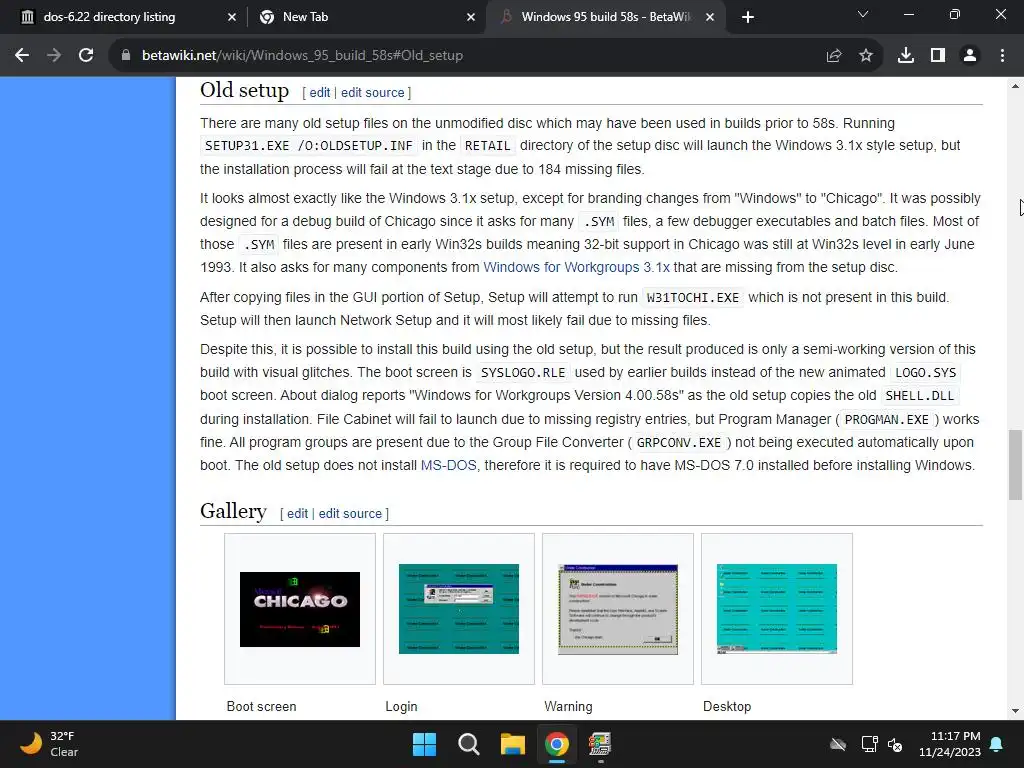Open the Windows Start menu

point(424,744)
